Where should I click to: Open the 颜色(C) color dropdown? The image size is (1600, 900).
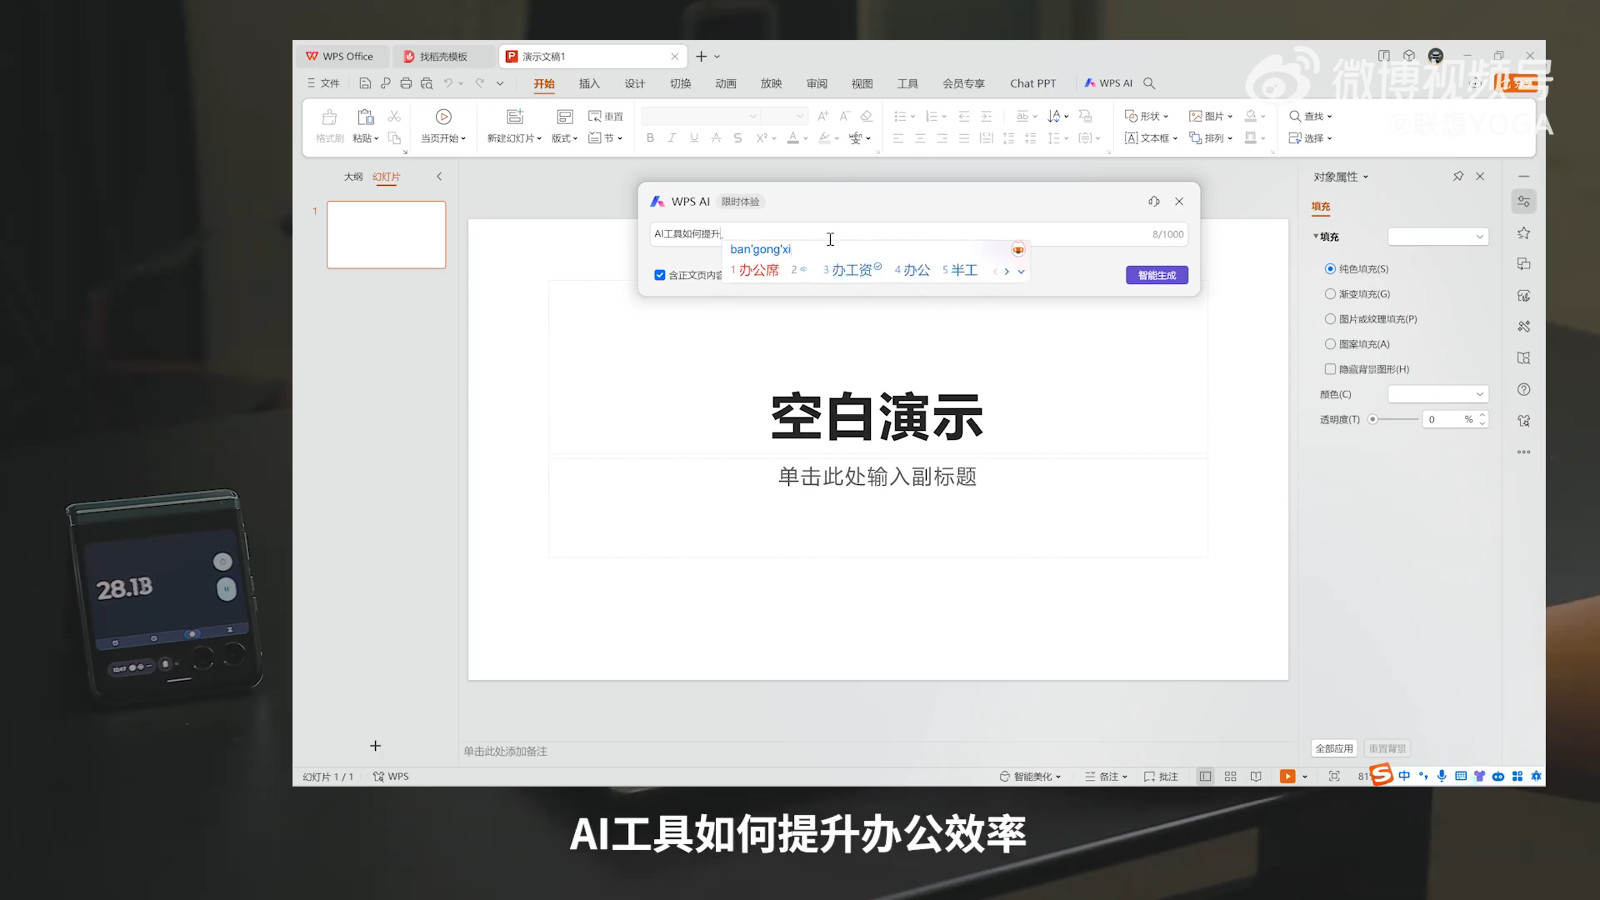click(x=1437, y=394)
